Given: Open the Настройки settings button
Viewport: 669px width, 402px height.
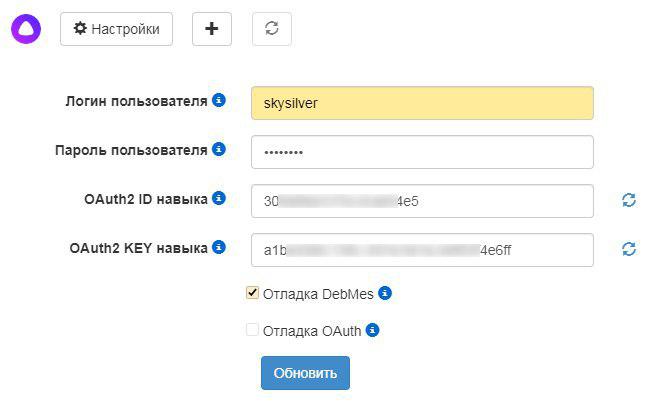Looking at the screenshot, I should coord(116,29).
